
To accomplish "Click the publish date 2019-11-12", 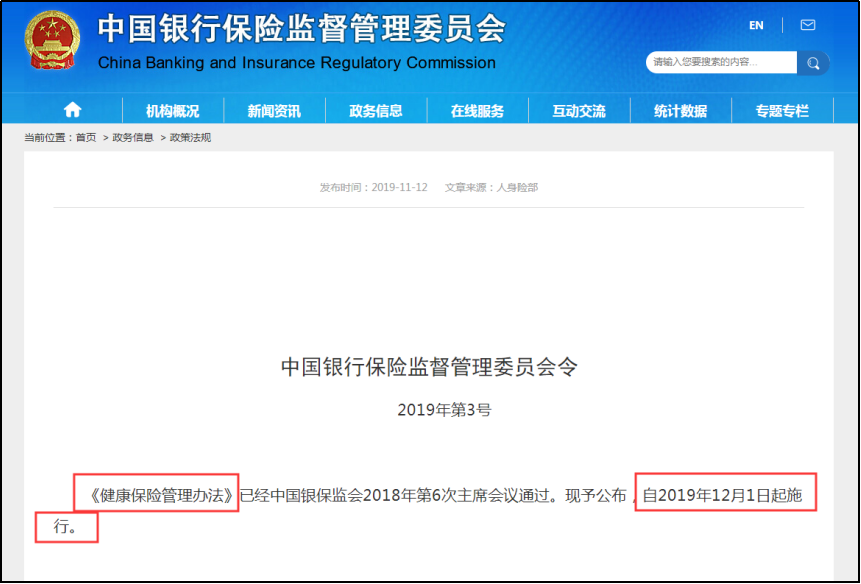I will click(x=399, y=188).
